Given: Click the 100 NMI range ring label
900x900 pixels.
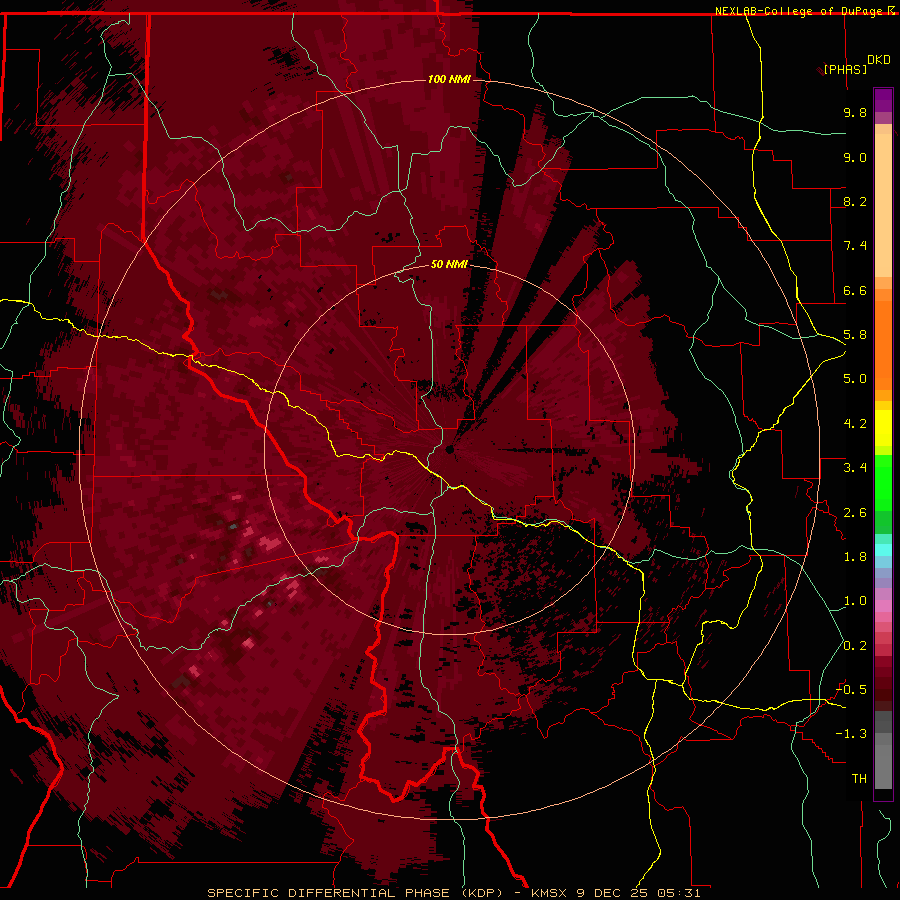Looking at the screenshot, I should [x=449, y=79].
